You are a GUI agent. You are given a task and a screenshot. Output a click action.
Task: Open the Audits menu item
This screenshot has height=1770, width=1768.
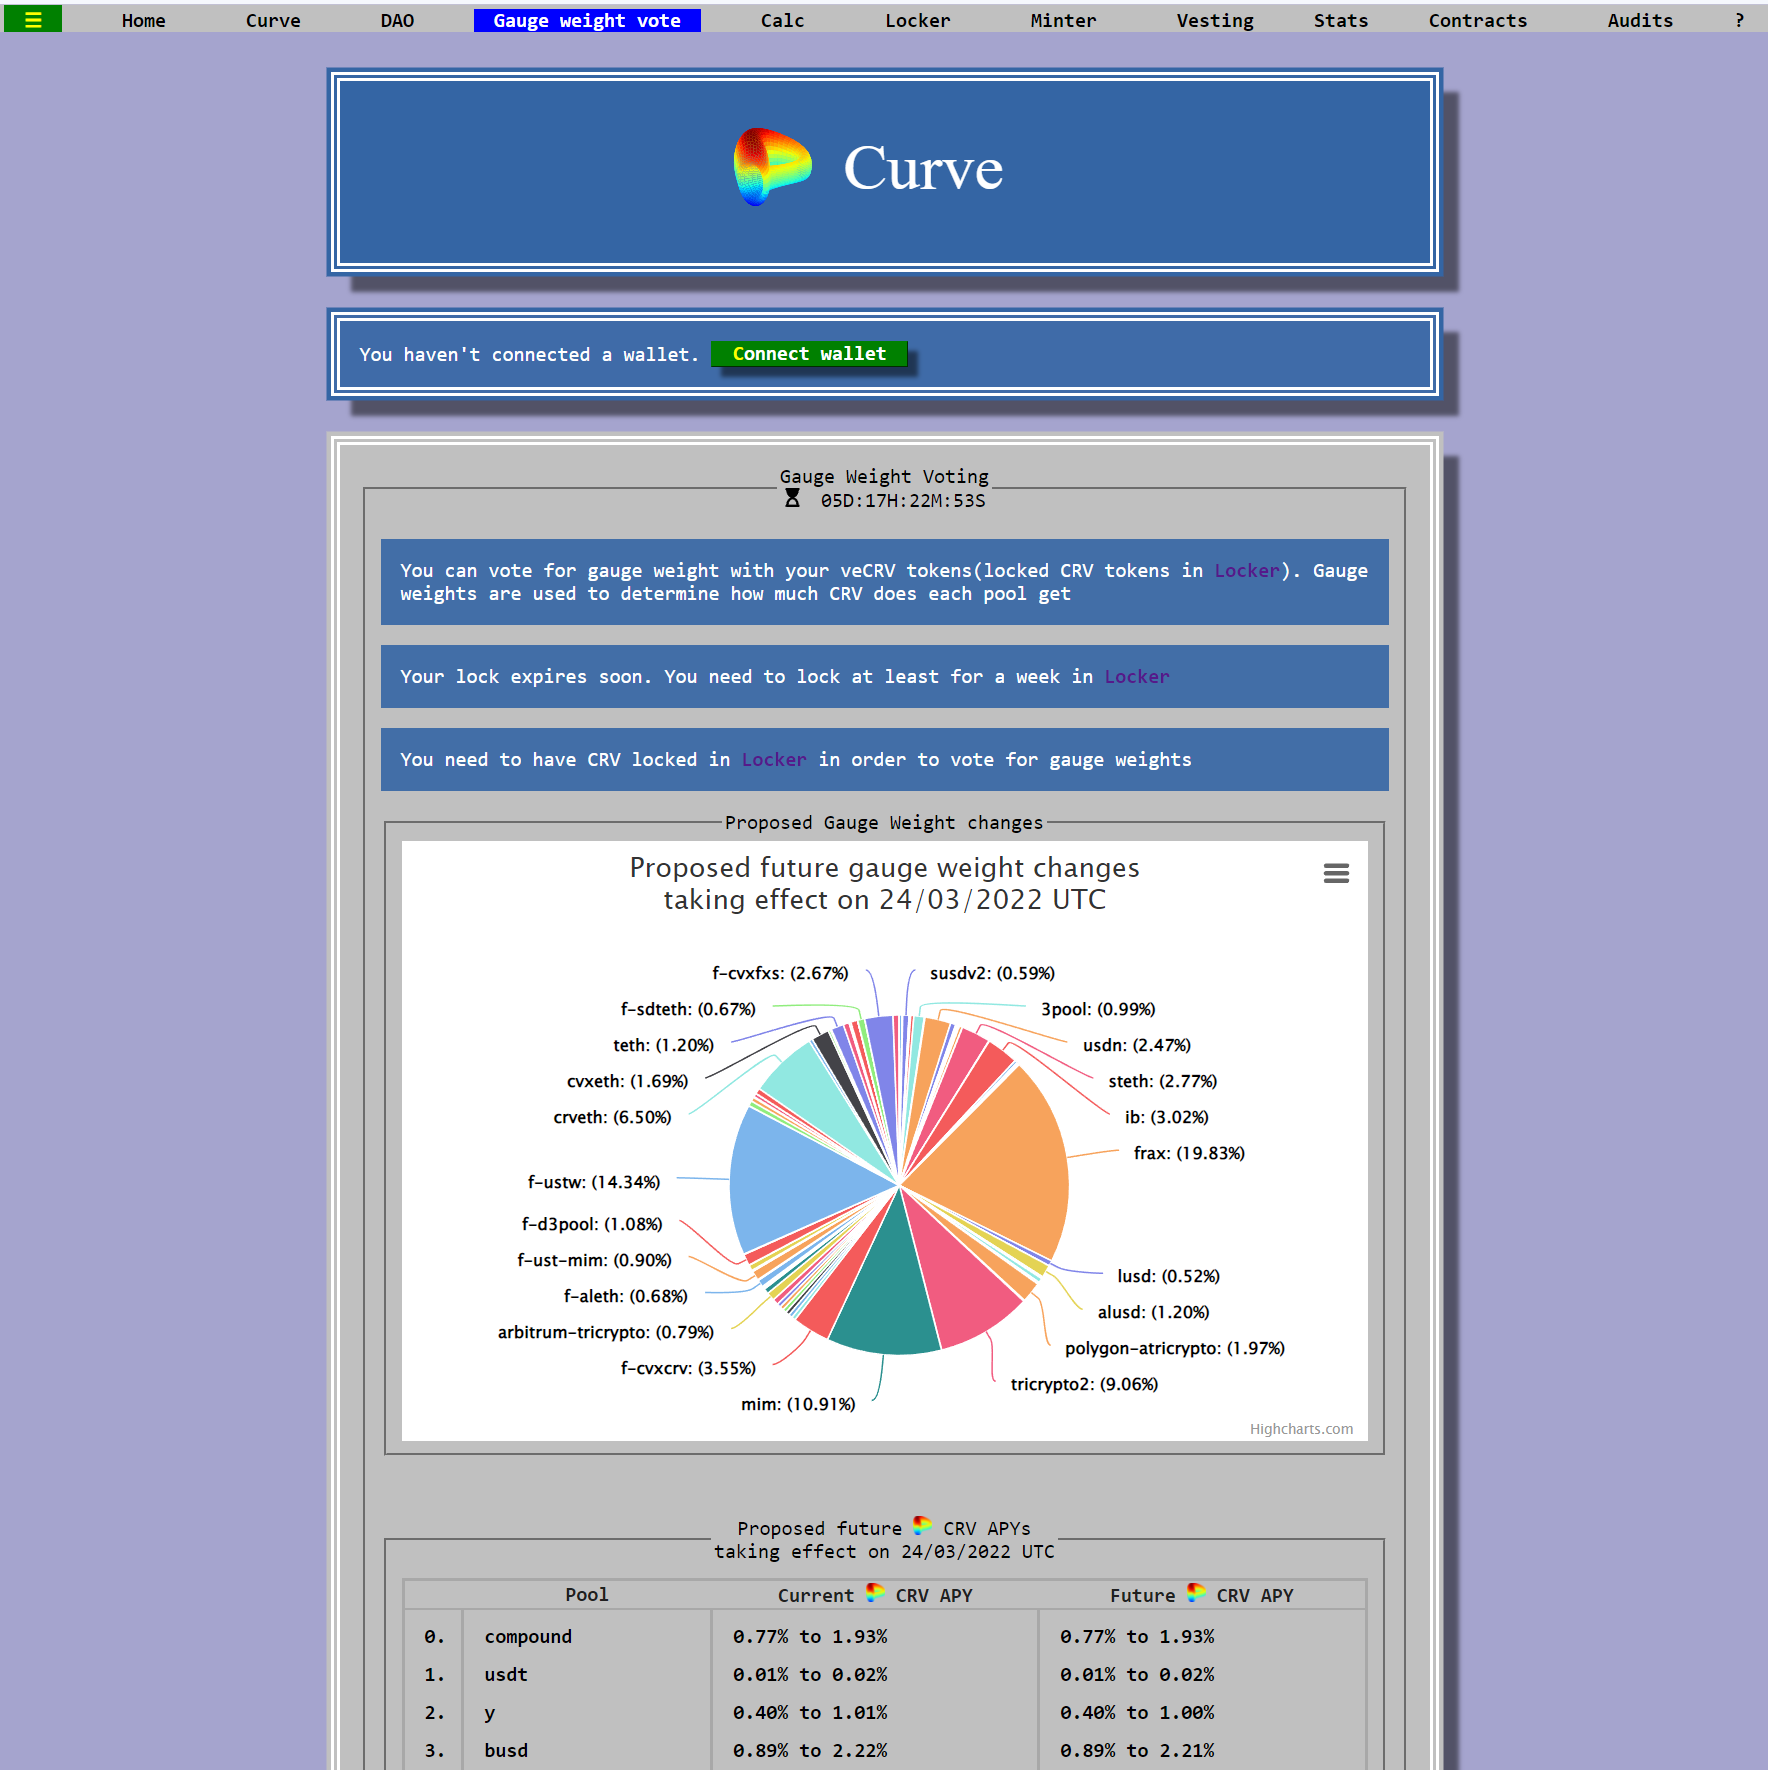tap(1640, 20)
